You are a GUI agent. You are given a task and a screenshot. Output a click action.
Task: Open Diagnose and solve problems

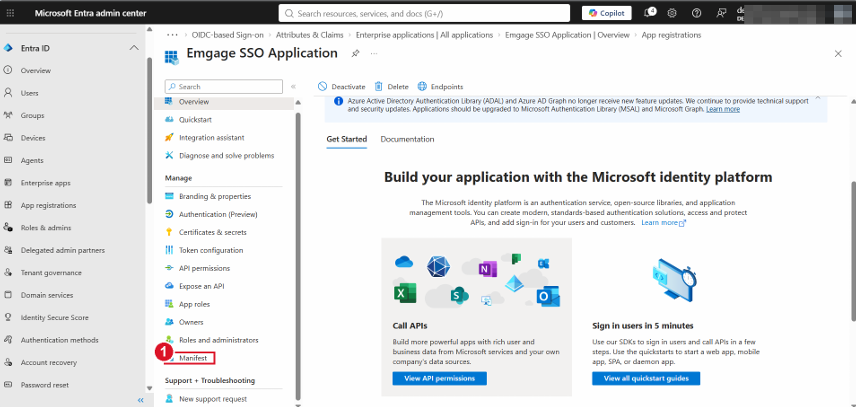click(x=227, y=155)
